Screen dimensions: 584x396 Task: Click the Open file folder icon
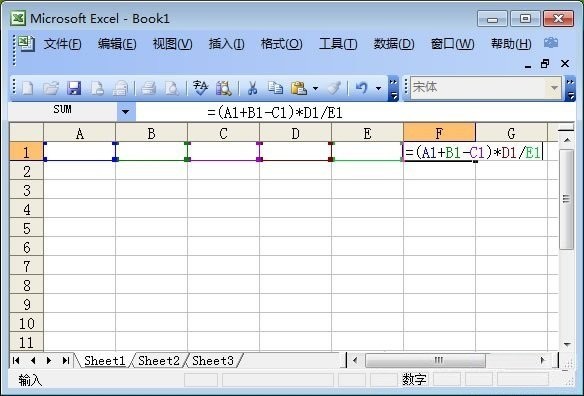pos(51,88)
